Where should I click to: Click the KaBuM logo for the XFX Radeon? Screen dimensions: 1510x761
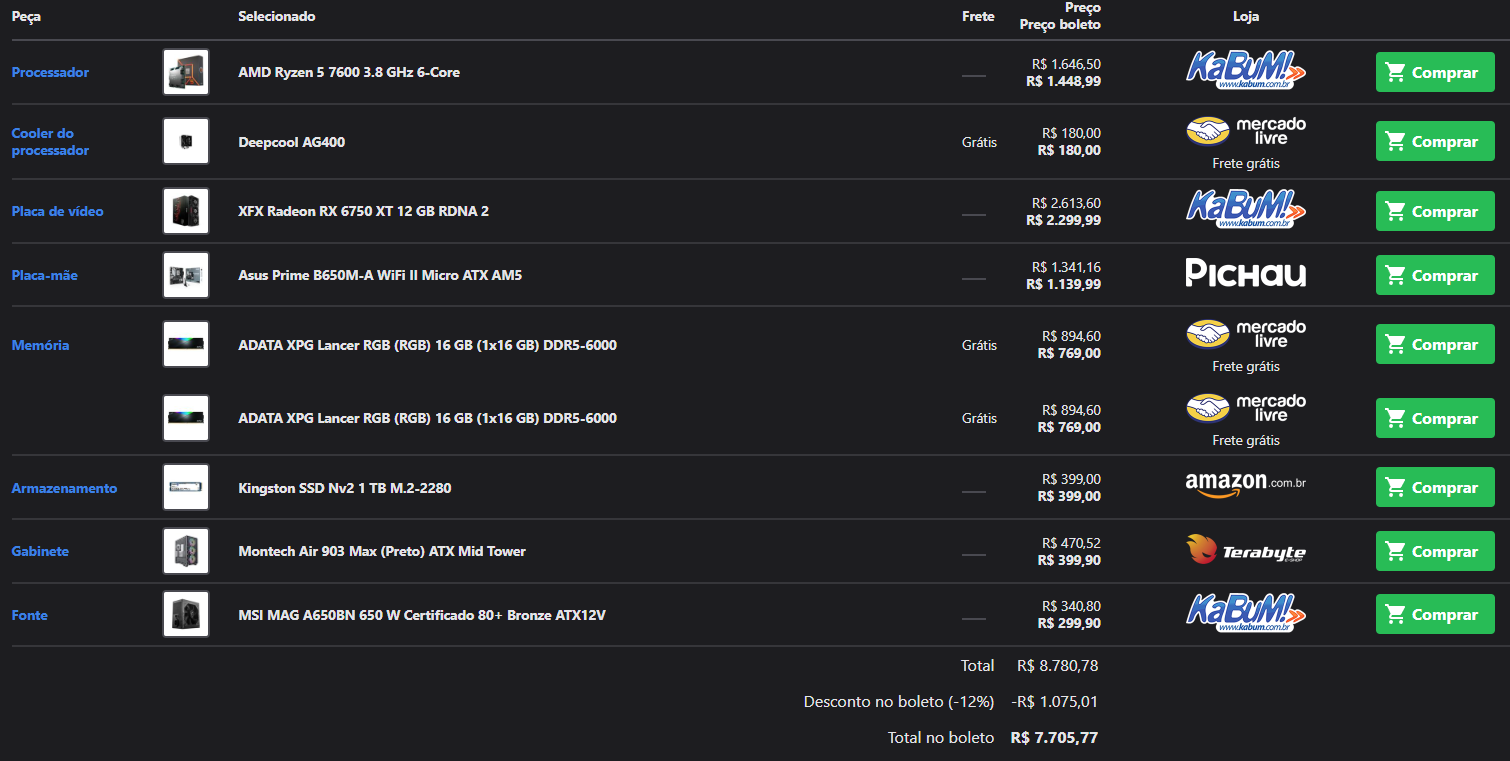click(1246, 209)
